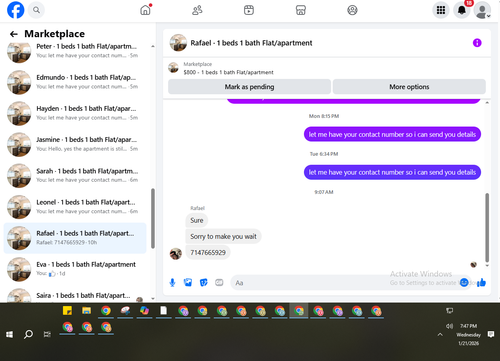The image size is (500, 361).
Task: Click the conversation list scrollbar thumb
Action: (153, 218)
